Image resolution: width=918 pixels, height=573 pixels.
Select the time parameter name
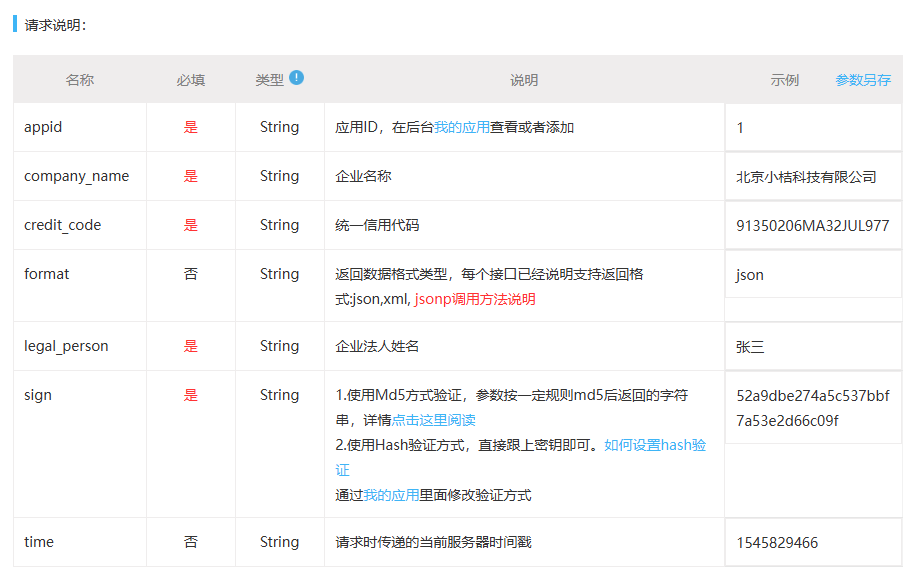[x=39, y=542]
